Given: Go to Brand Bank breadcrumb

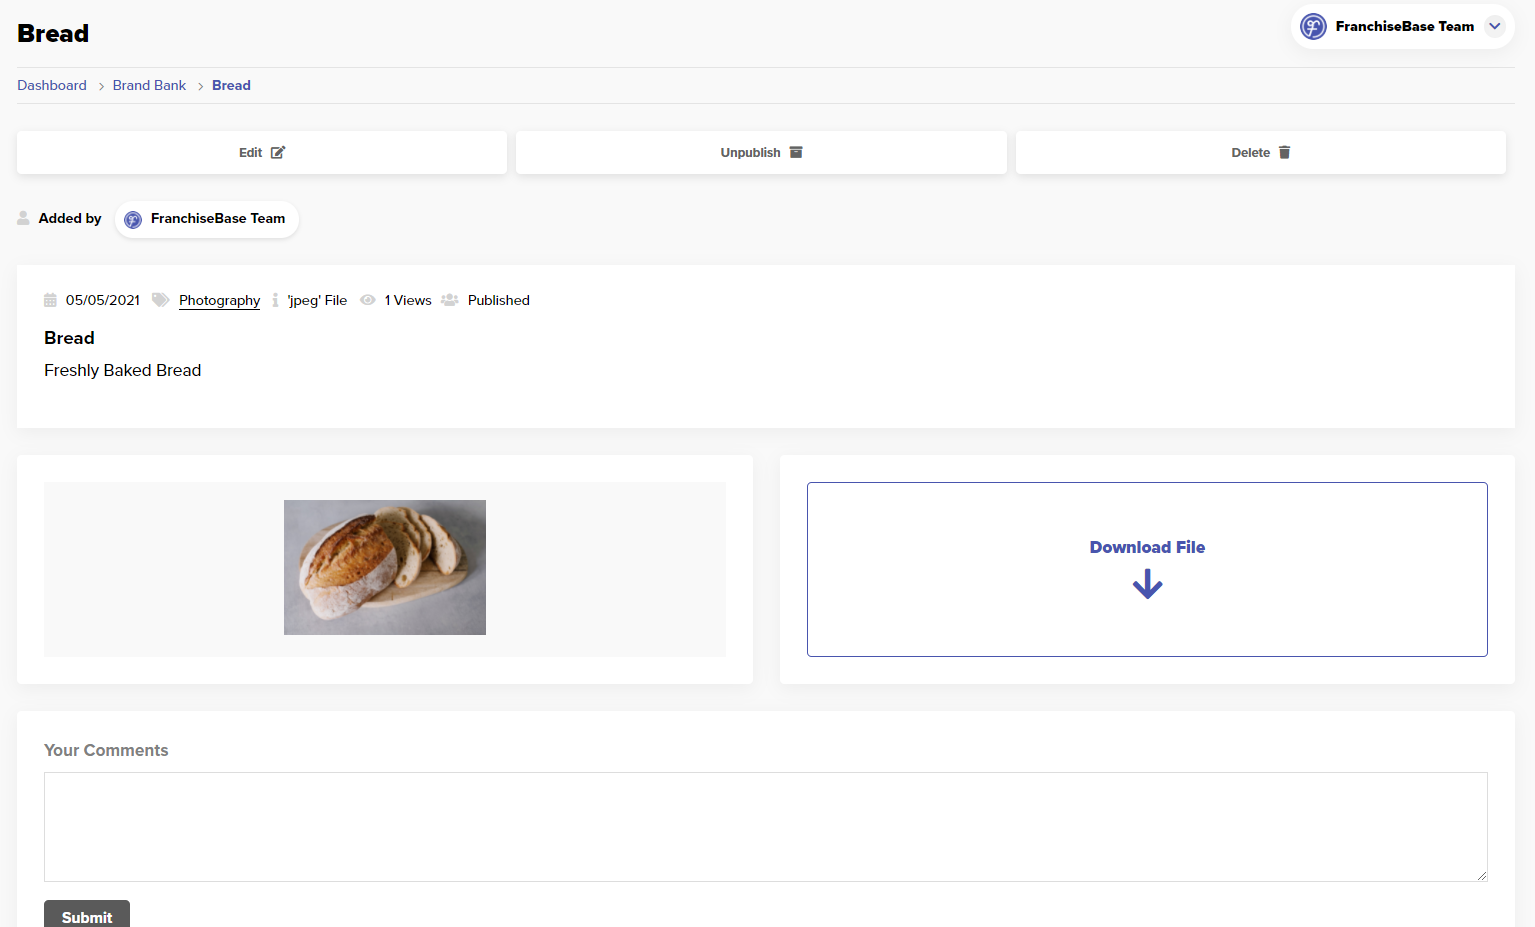Looking at the screenshot, I should click(149, 86).
